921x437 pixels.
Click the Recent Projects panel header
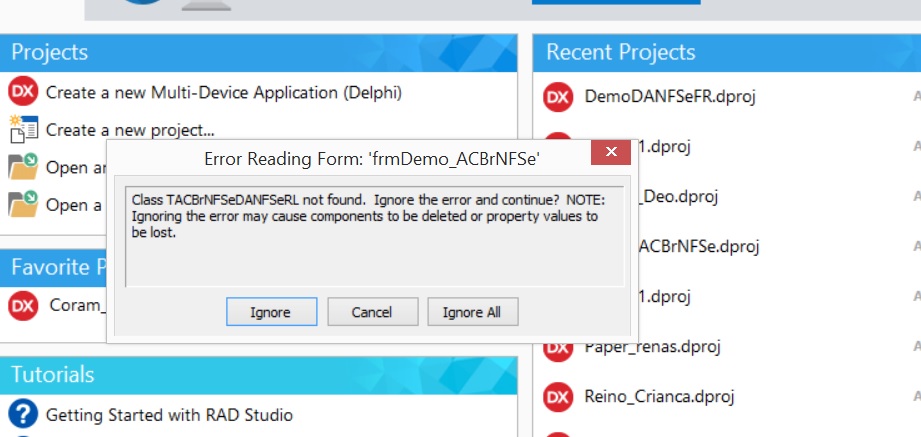click(727, 53)
